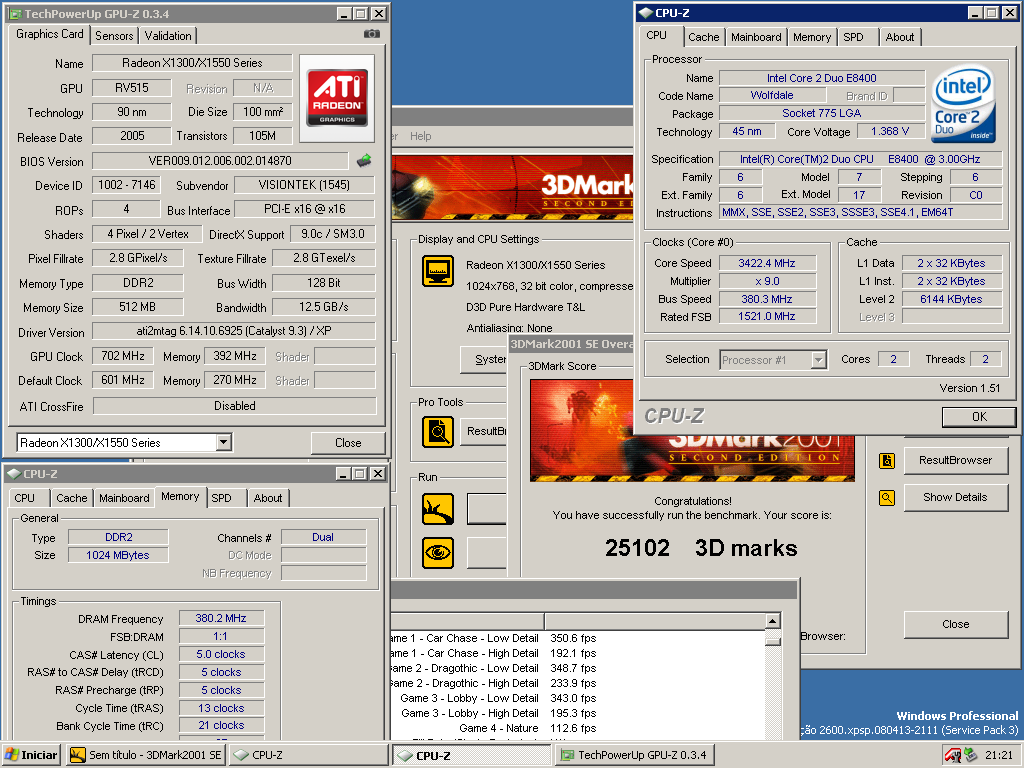Open the Help menu in 3DMark
1024x768 pixels.
pos(421,136)
